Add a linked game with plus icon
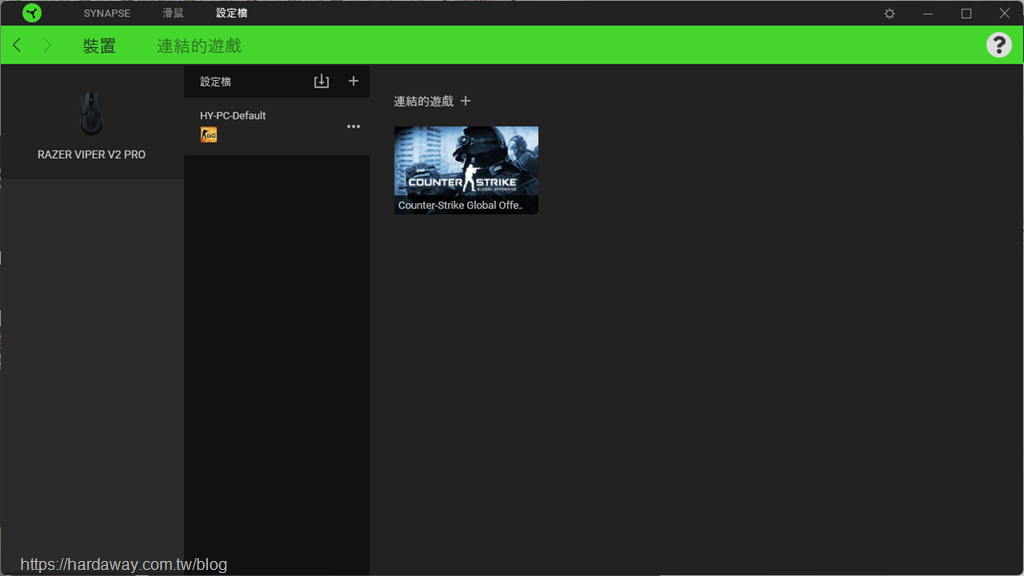1024x576 pixels. point(466,101)
